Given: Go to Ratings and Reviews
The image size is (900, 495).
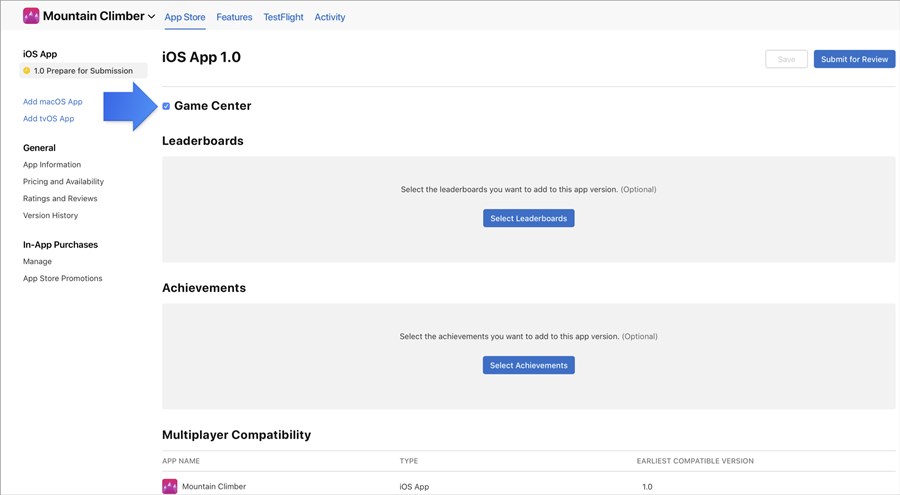Looking at the screenshot, I should tap(60, 199).
